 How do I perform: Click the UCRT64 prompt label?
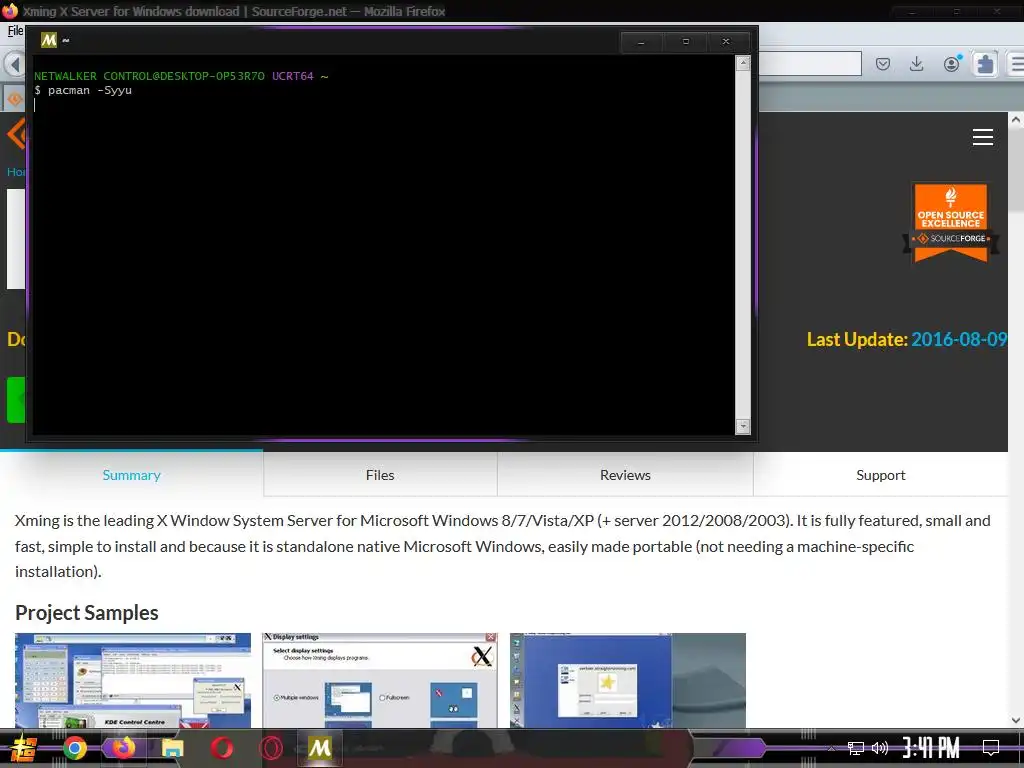pyautogui.click(x=293, y=76)
